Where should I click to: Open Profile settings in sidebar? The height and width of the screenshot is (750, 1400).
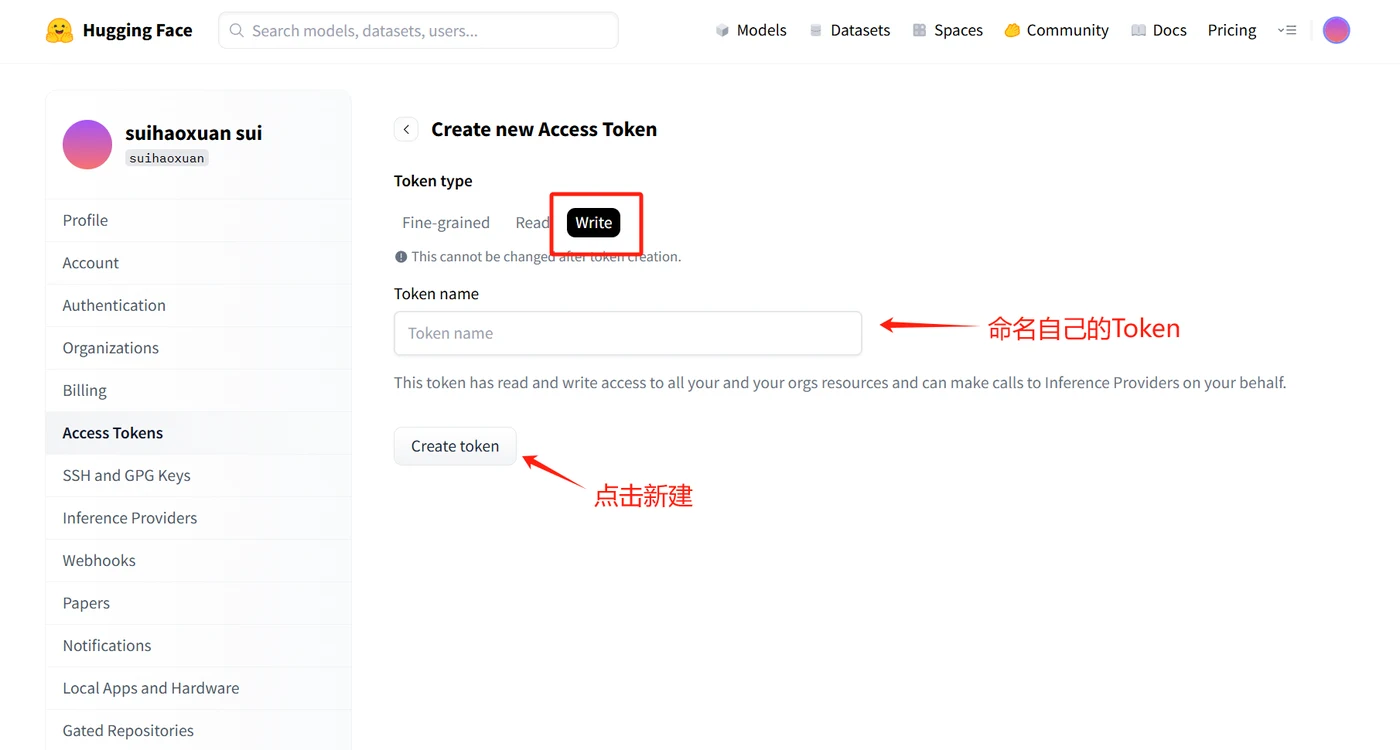point(199,220)
